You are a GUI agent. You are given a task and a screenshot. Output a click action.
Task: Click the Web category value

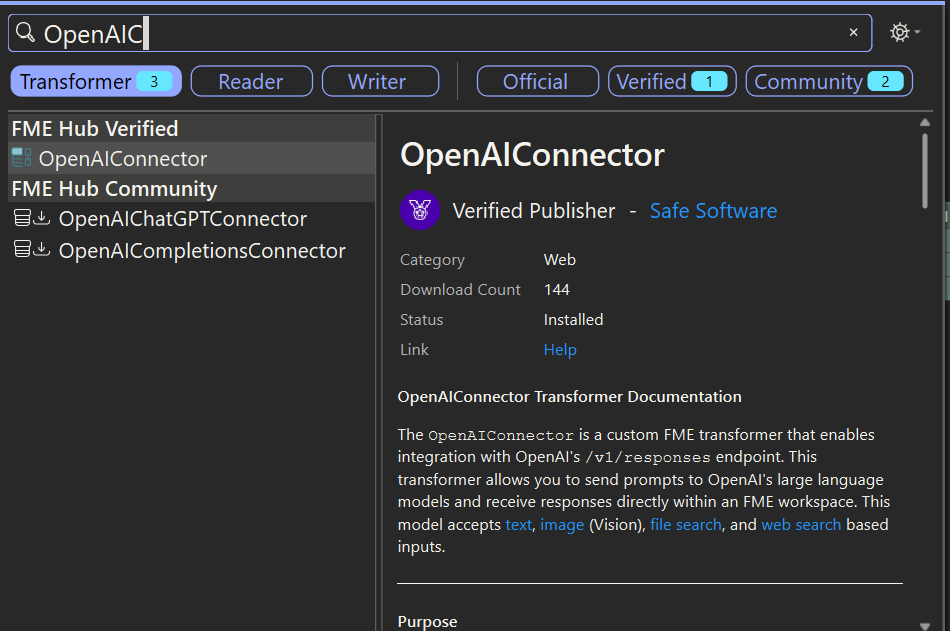pos(559,259)
